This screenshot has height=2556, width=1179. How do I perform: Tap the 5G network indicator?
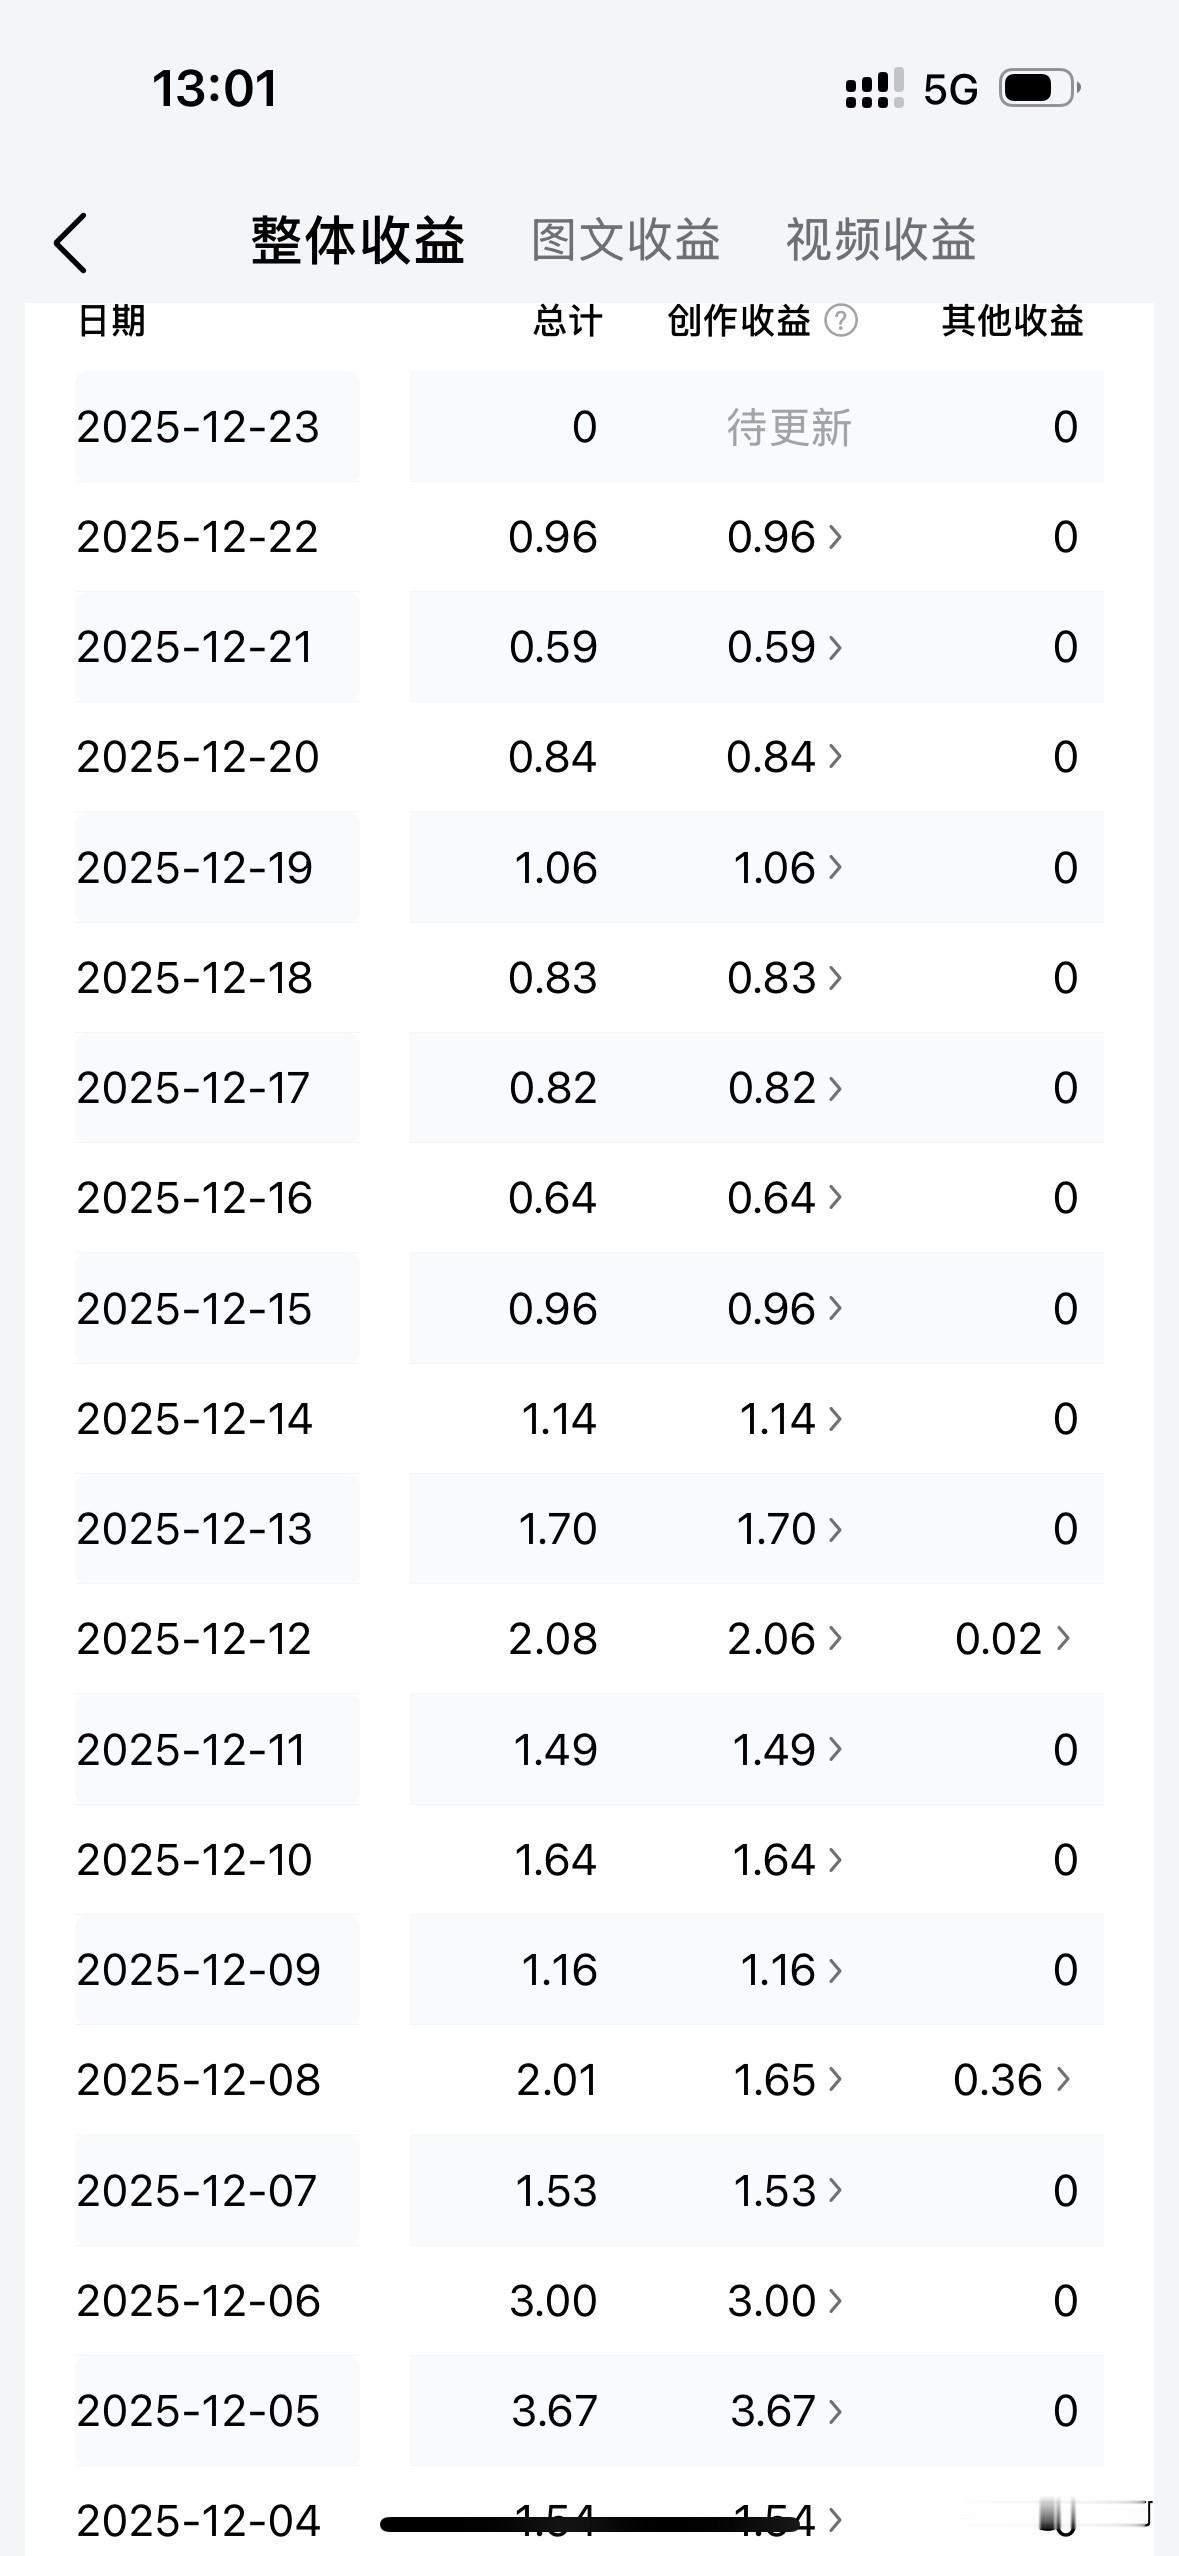tap(950, 90)
